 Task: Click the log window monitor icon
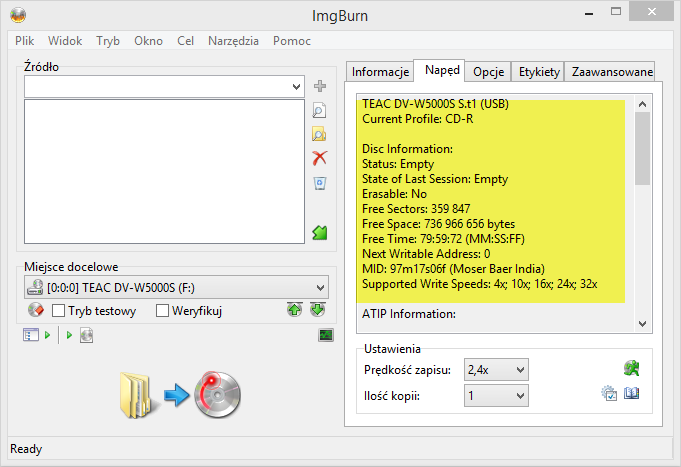tap(326, 335)
